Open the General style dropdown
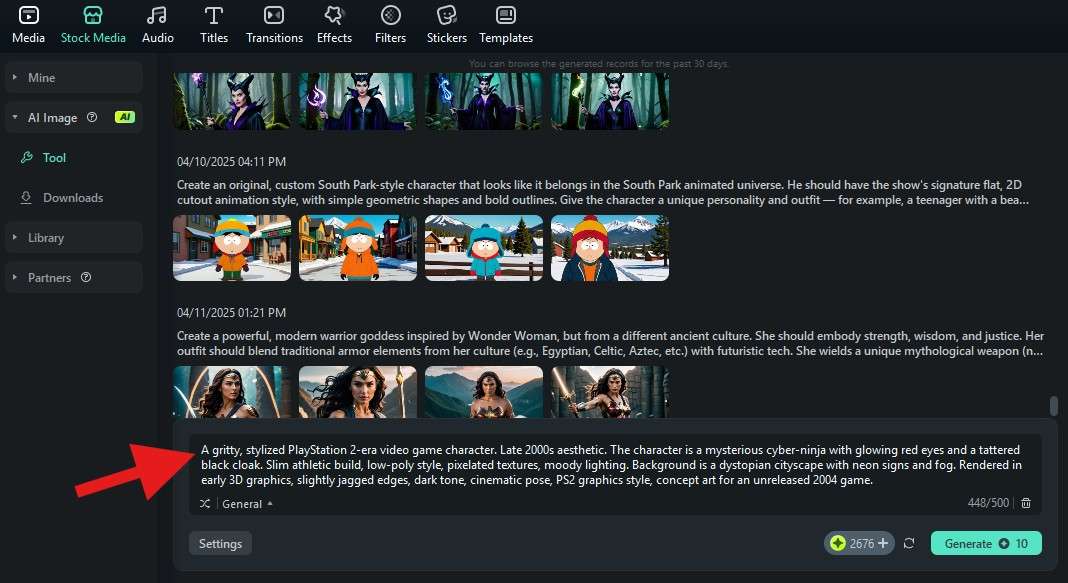This screenshot has height=583, width=1068. pos(247,504)
